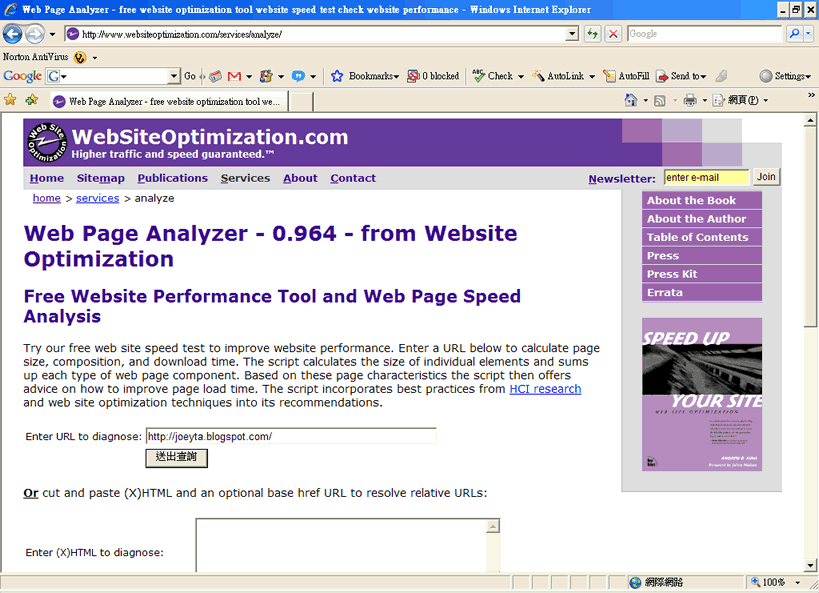Open the Norton AntiVirus dropdown arrow
This screenshot has height=593, width=819.
point(95,57)
